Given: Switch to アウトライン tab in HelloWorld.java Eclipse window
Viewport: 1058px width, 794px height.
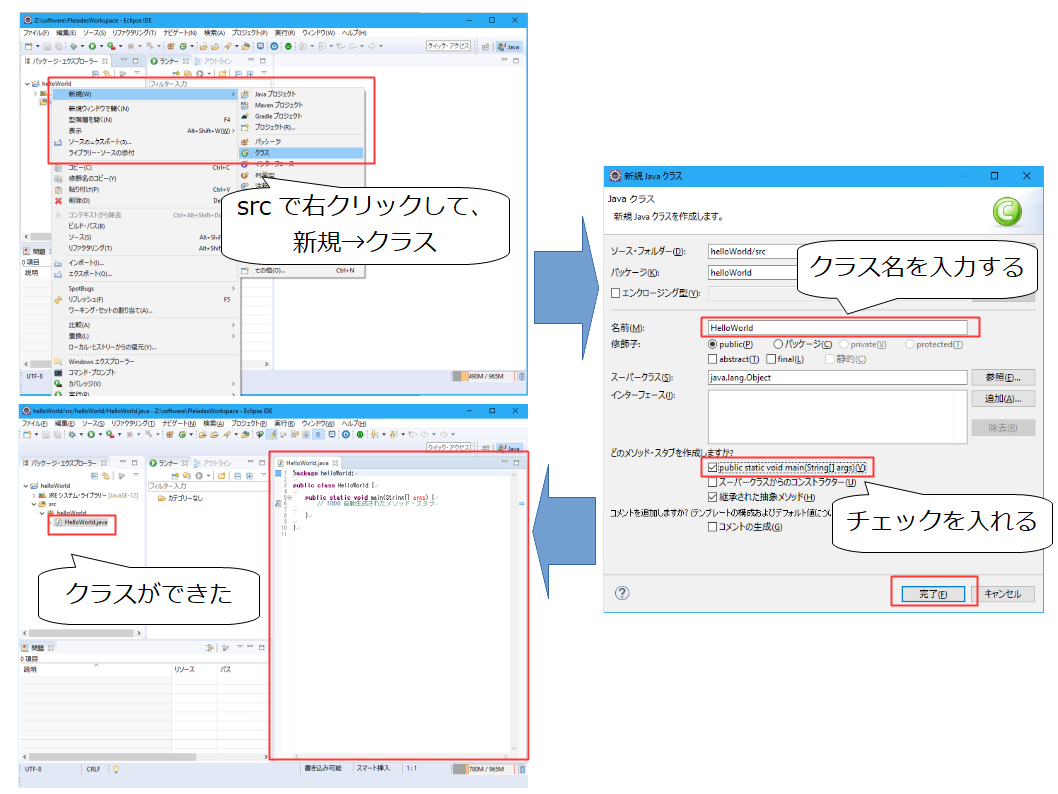Looking at the screenshot, I should (x=213, y=463).
